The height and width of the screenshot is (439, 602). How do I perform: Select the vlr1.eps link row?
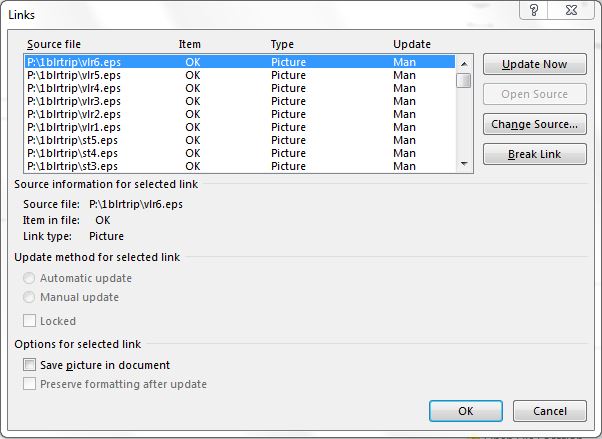click(240, 127)
